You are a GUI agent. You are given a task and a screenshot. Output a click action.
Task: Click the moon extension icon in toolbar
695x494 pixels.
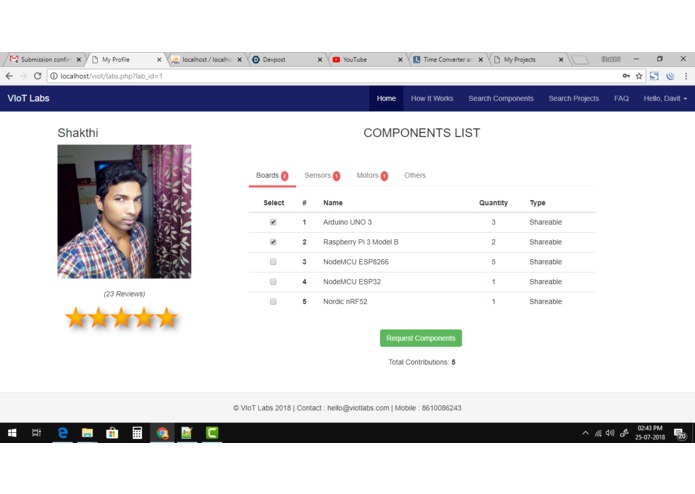(x=670, y=76)
